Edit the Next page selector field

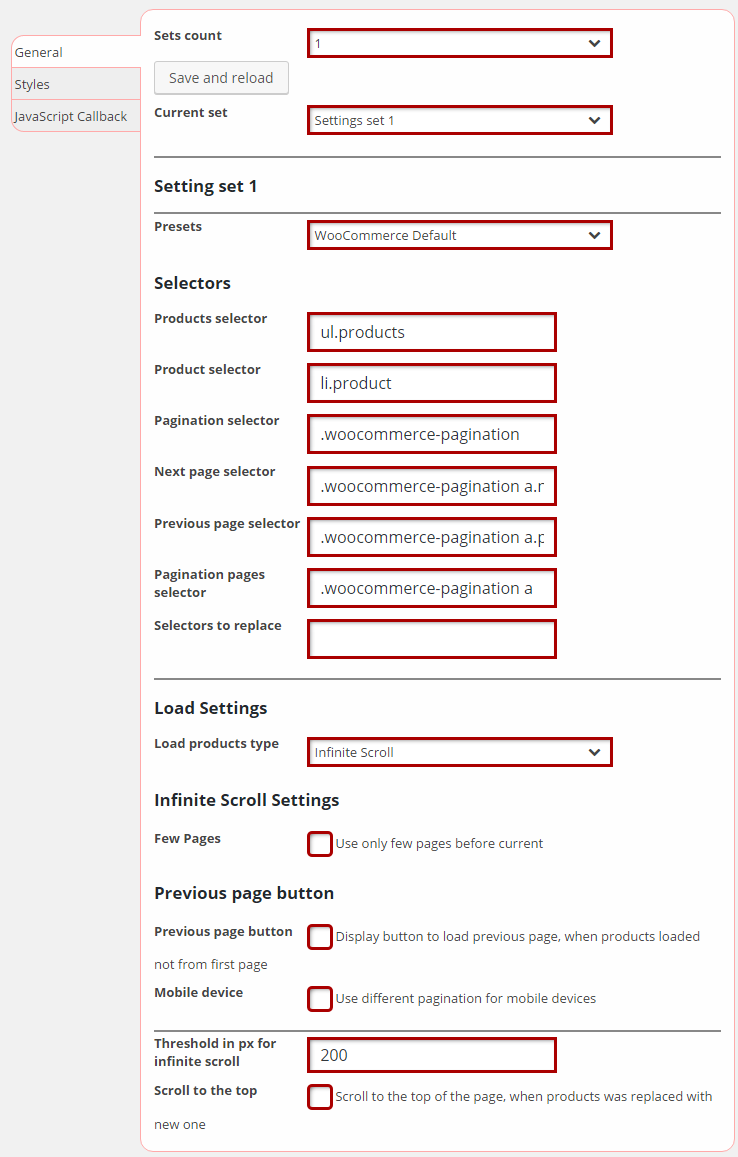[x=431, y=486]
